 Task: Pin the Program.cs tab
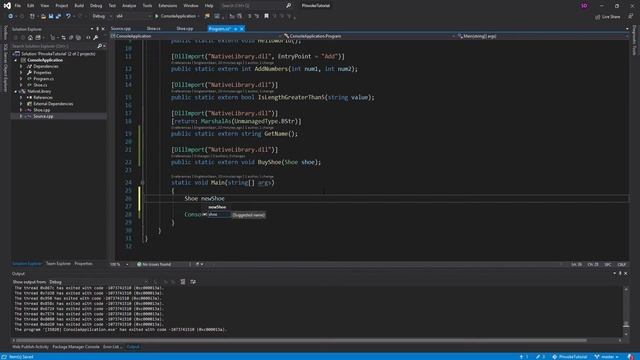click(236, 29)
